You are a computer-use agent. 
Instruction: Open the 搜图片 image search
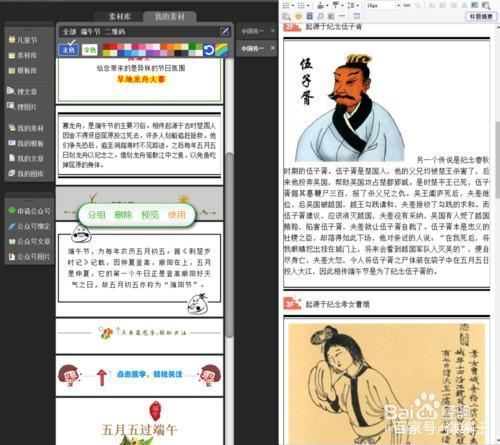pyautogui.click(x=22, y=107)
